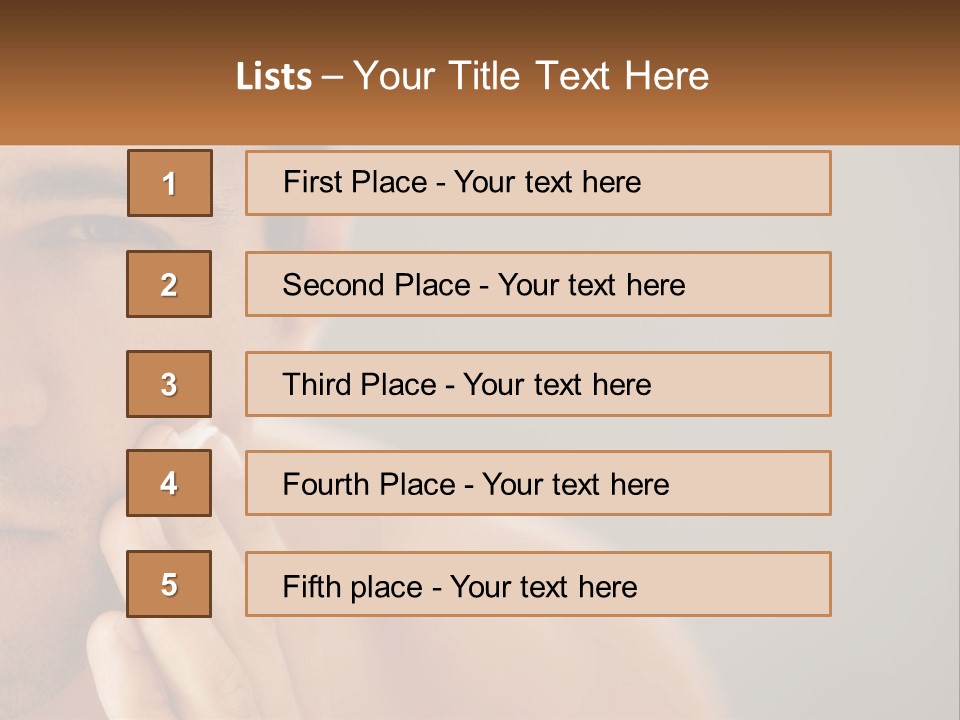
Task: Click the Second Place text bar
Action: pos(538,284)
